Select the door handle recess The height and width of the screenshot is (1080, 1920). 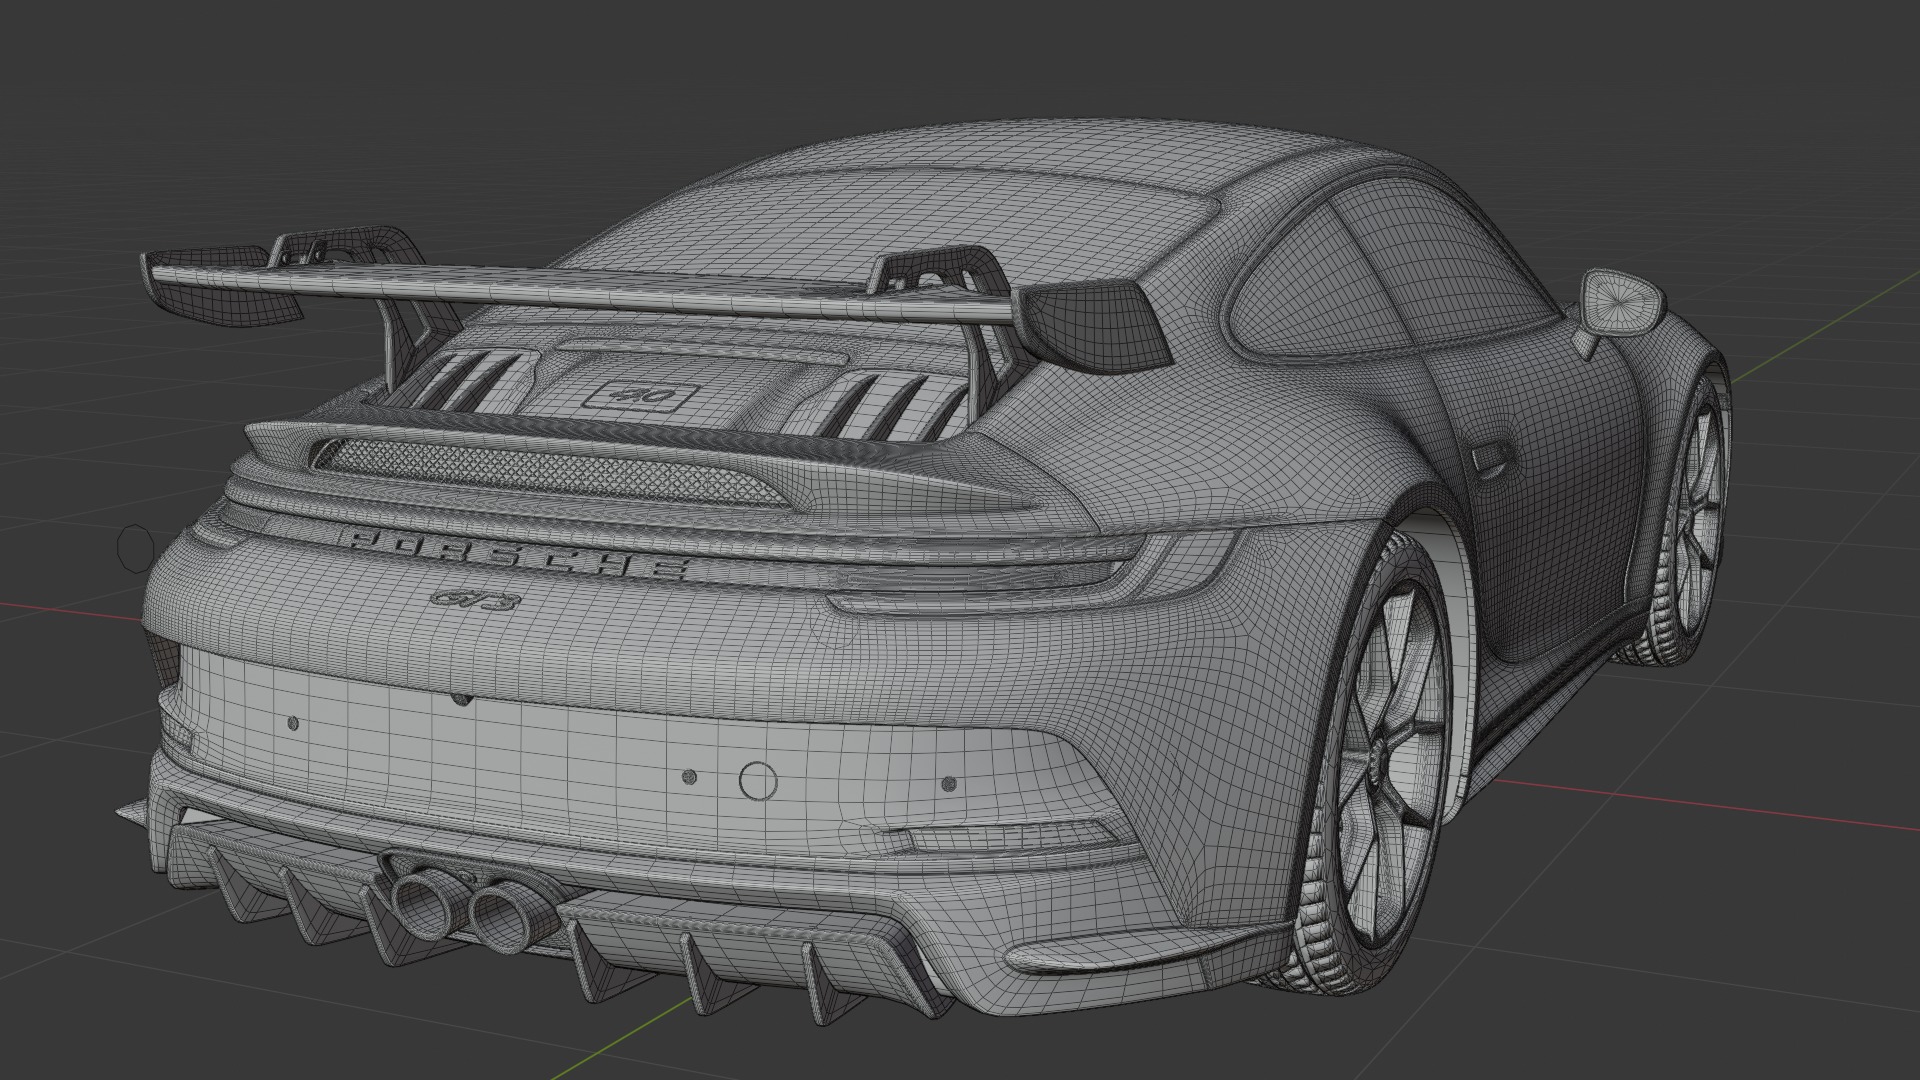point(1491,458)
